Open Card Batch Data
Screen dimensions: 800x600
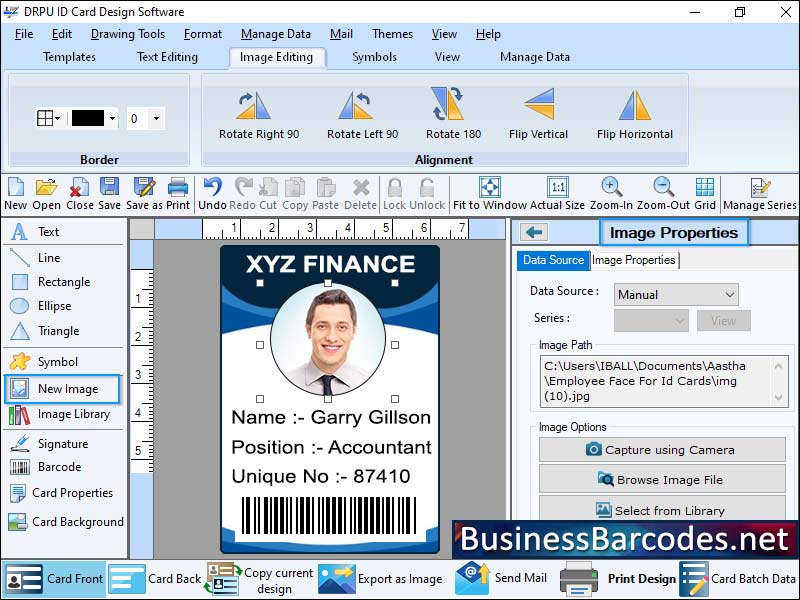pos(738,579)
